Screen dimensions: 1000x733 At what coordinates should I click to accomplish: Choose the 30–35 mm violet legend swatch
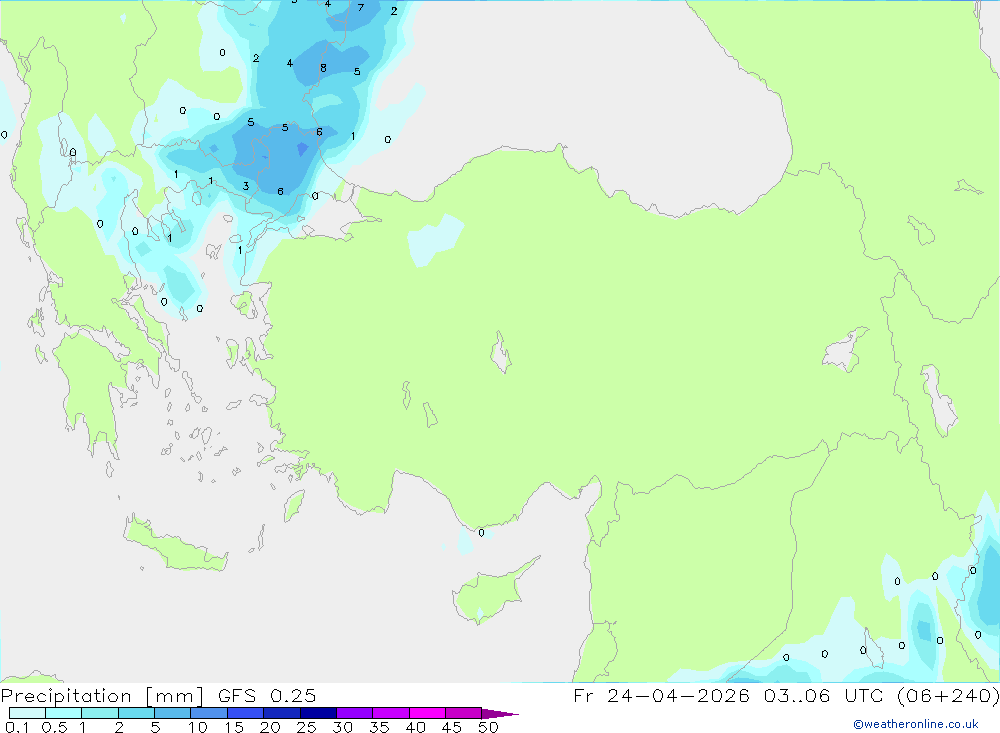pos(355,713)
